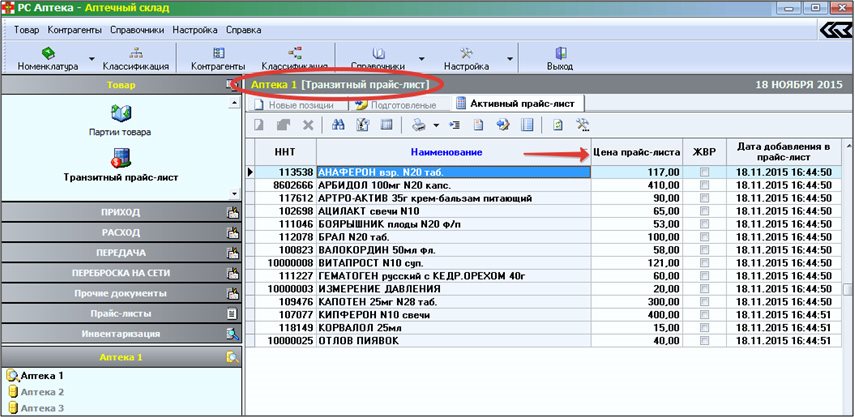Viewport: 855px width, 417px height.
Task: Select the ВИТАПРОСТ N10 суп. row
Action: [x=543, y=263]
